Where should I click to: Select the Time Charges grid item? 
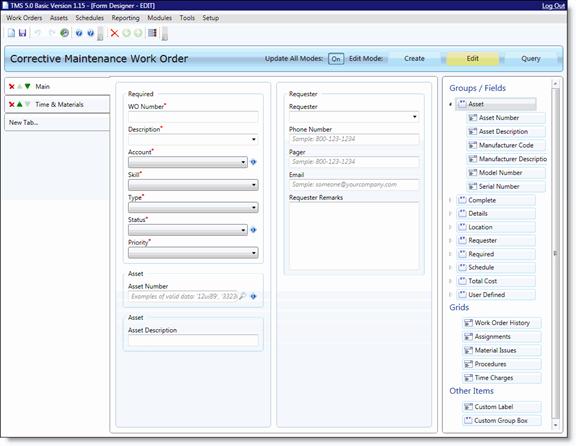502,378
